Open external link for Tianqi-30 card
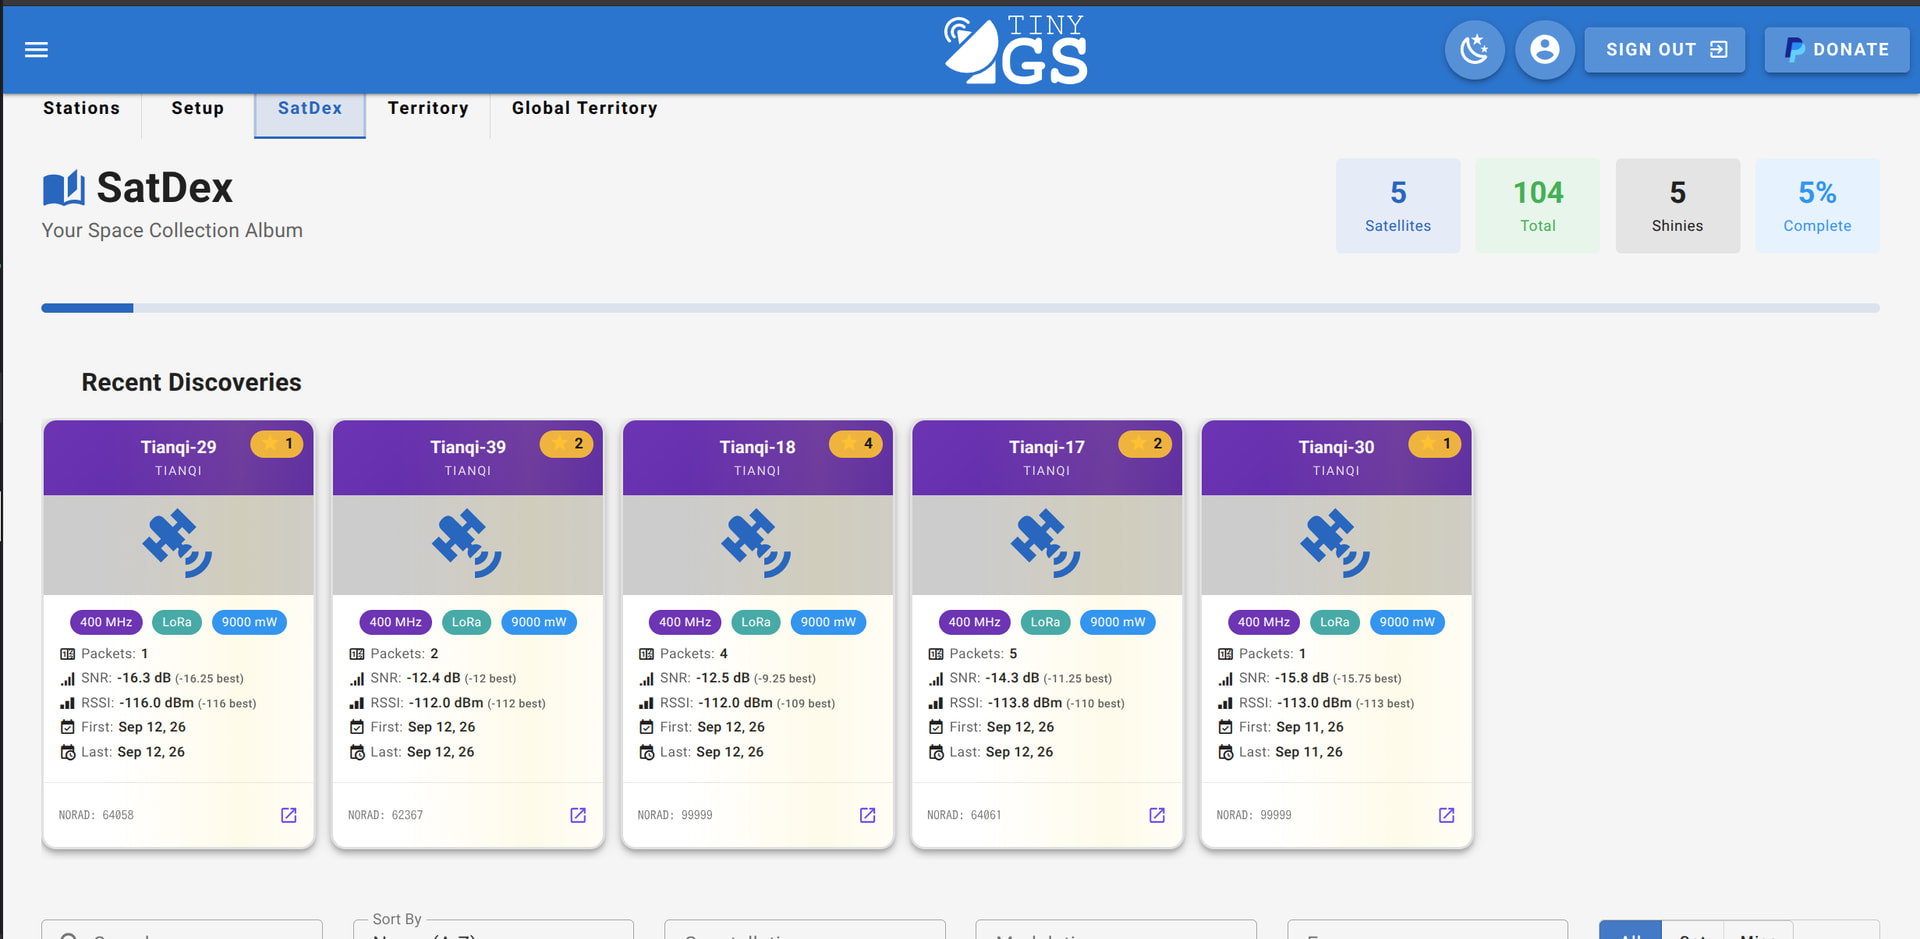The image size is (1920, 939). [1446, 815]
